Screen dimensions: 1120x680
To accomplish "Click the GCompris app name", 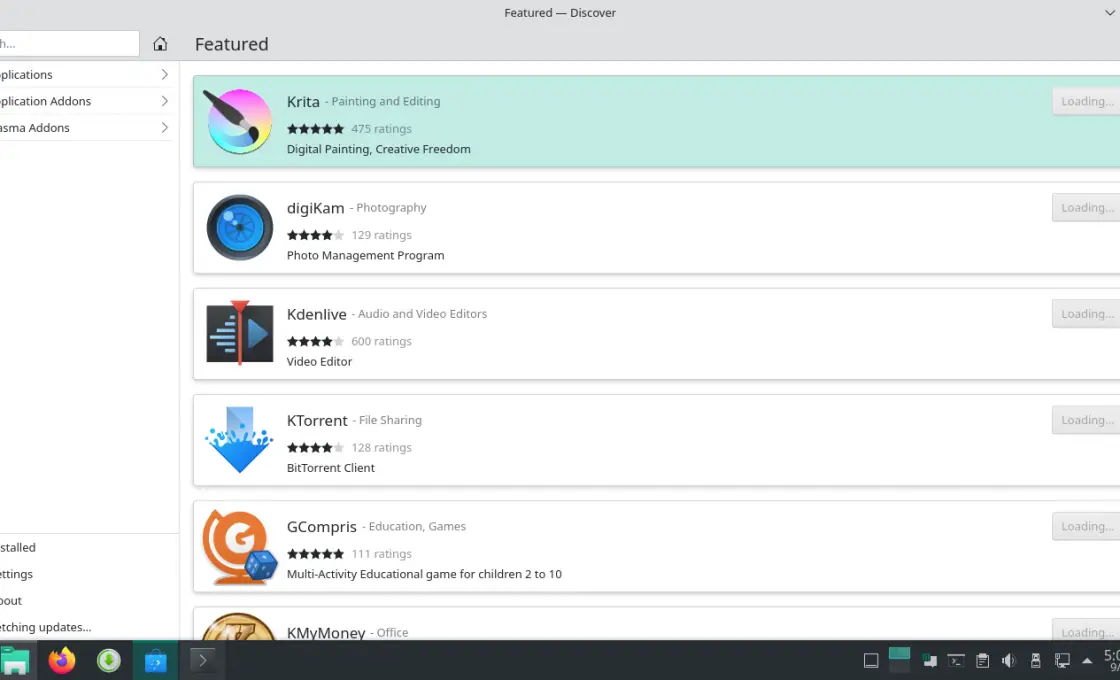I will 321,527.
